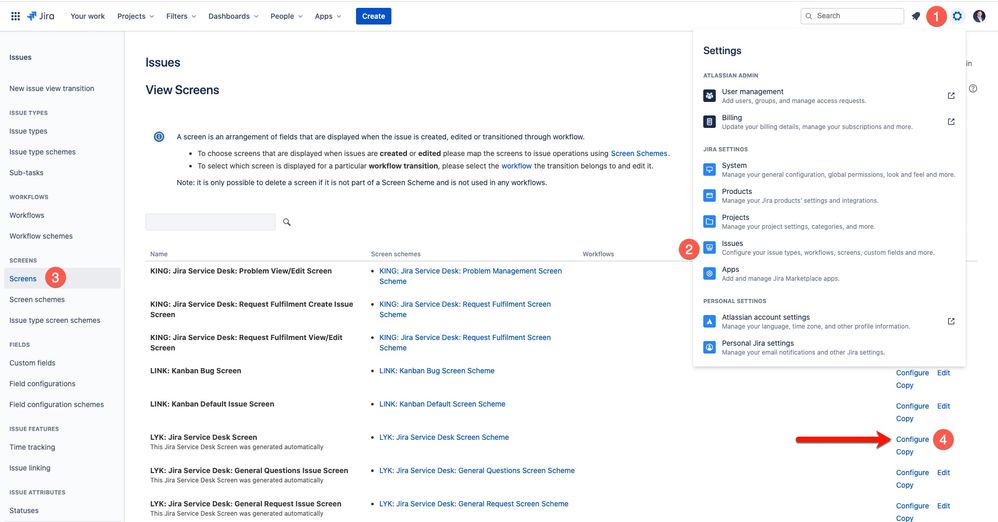
Task: Open Custom fields in sidebar
Action: coord(32,363)
